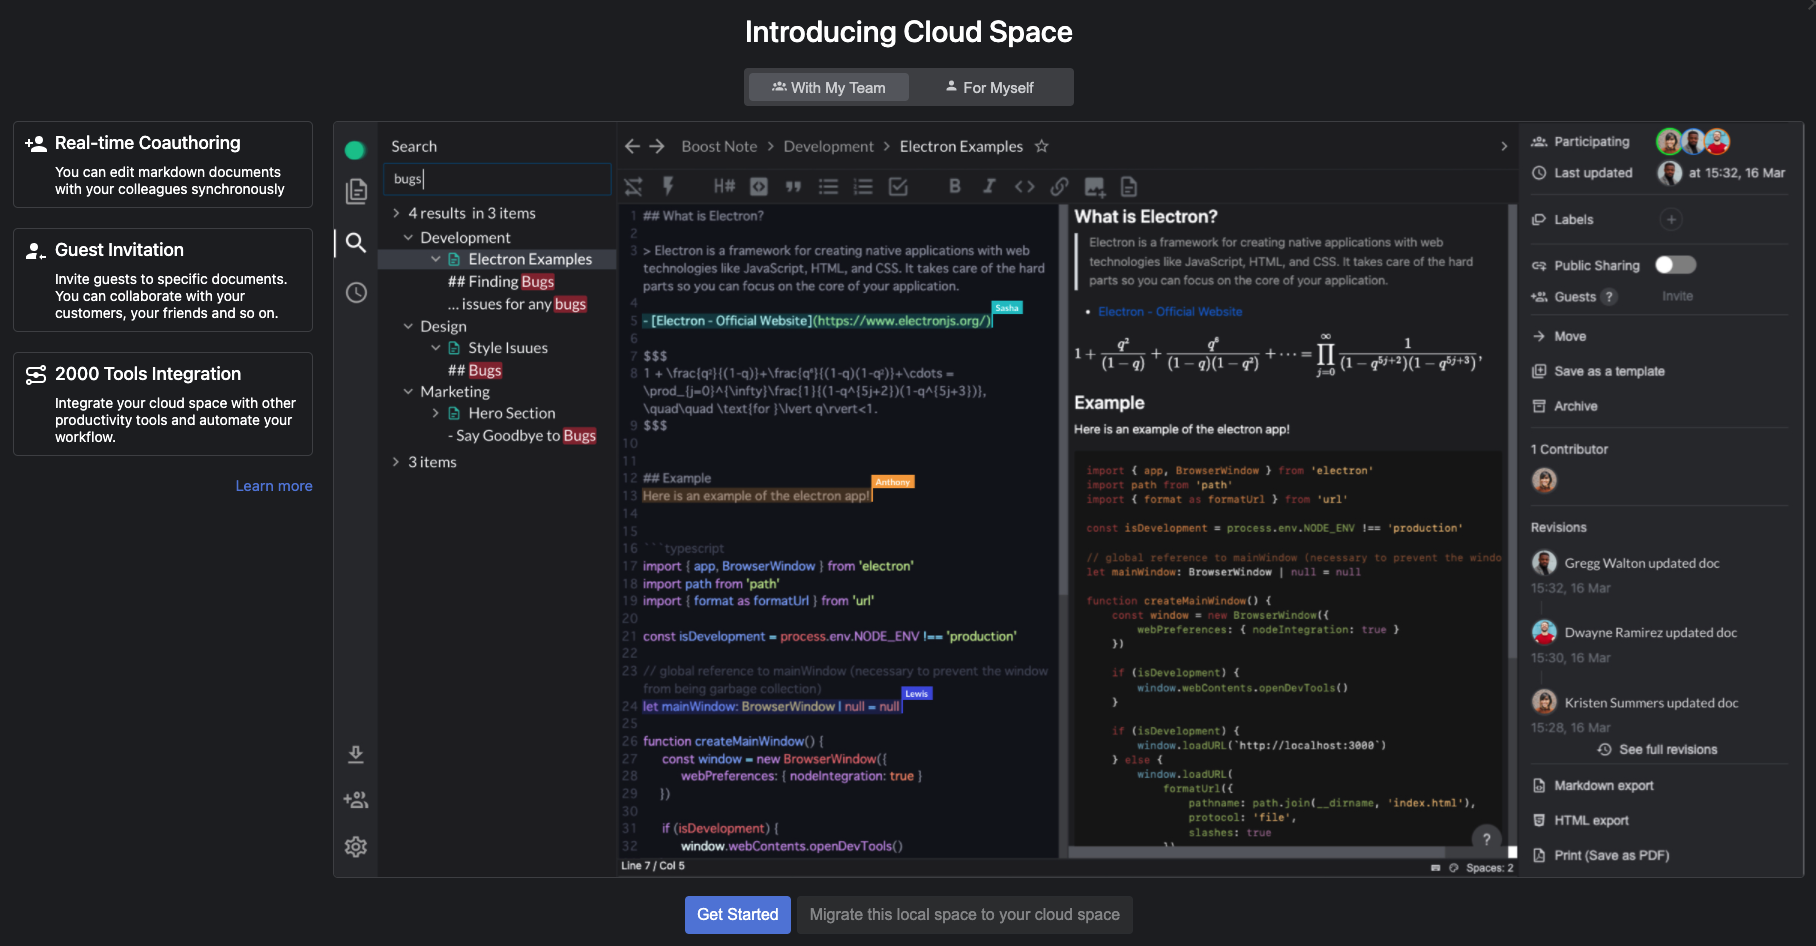
Task: Open the '... issues for any bugs' match
Action: coord(517,304)
